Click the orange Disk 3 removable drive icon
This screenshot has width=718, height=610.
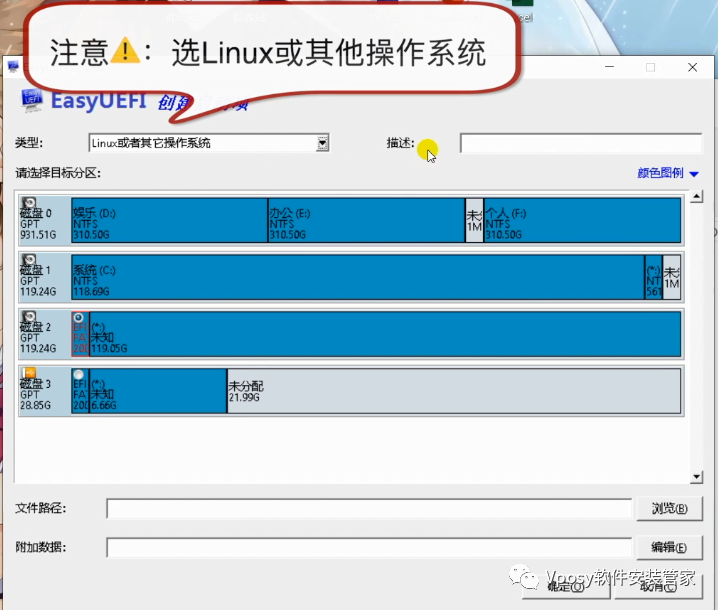click(x=29, y=374)
